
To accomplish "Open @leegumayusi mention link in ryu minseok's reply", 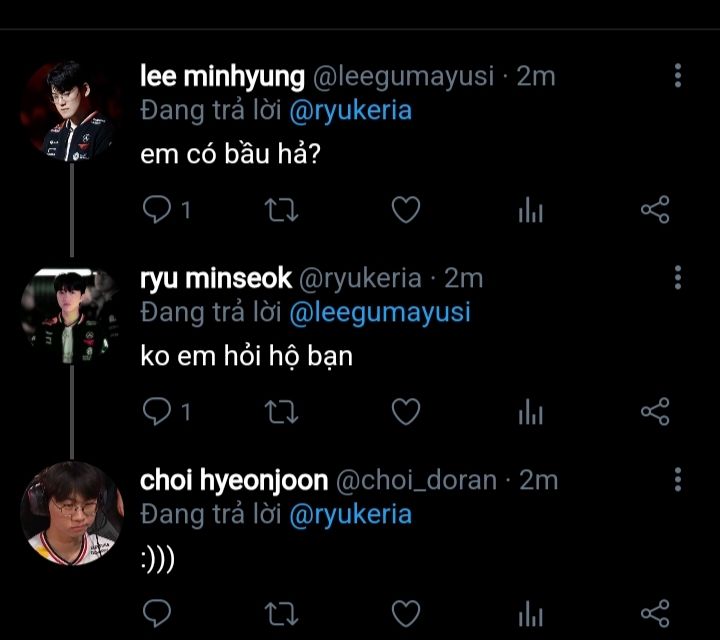I will (379, 312).
